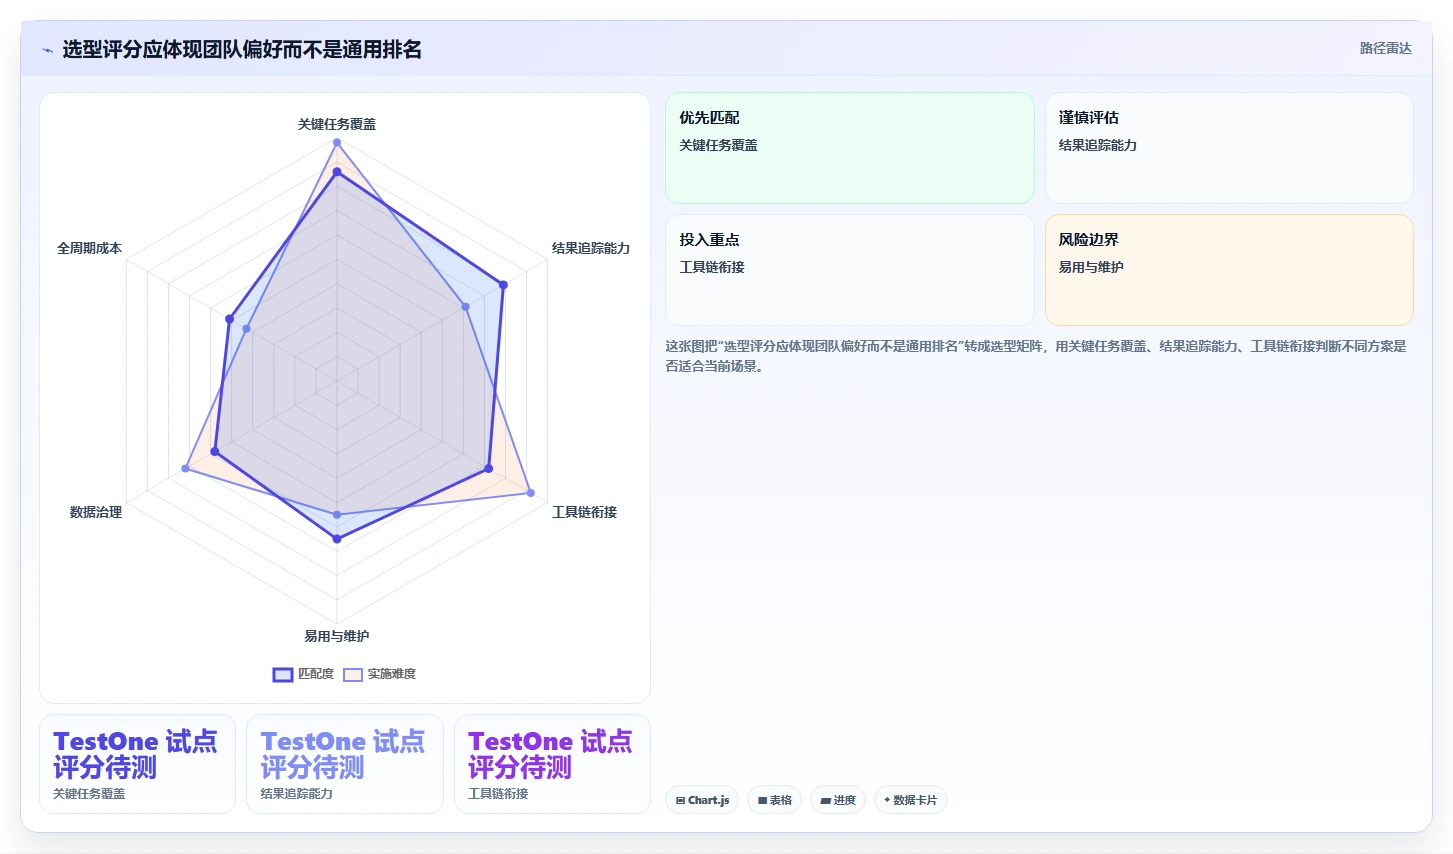
Task: Open the 谨慎评估 card
Action: point(1229,148)
